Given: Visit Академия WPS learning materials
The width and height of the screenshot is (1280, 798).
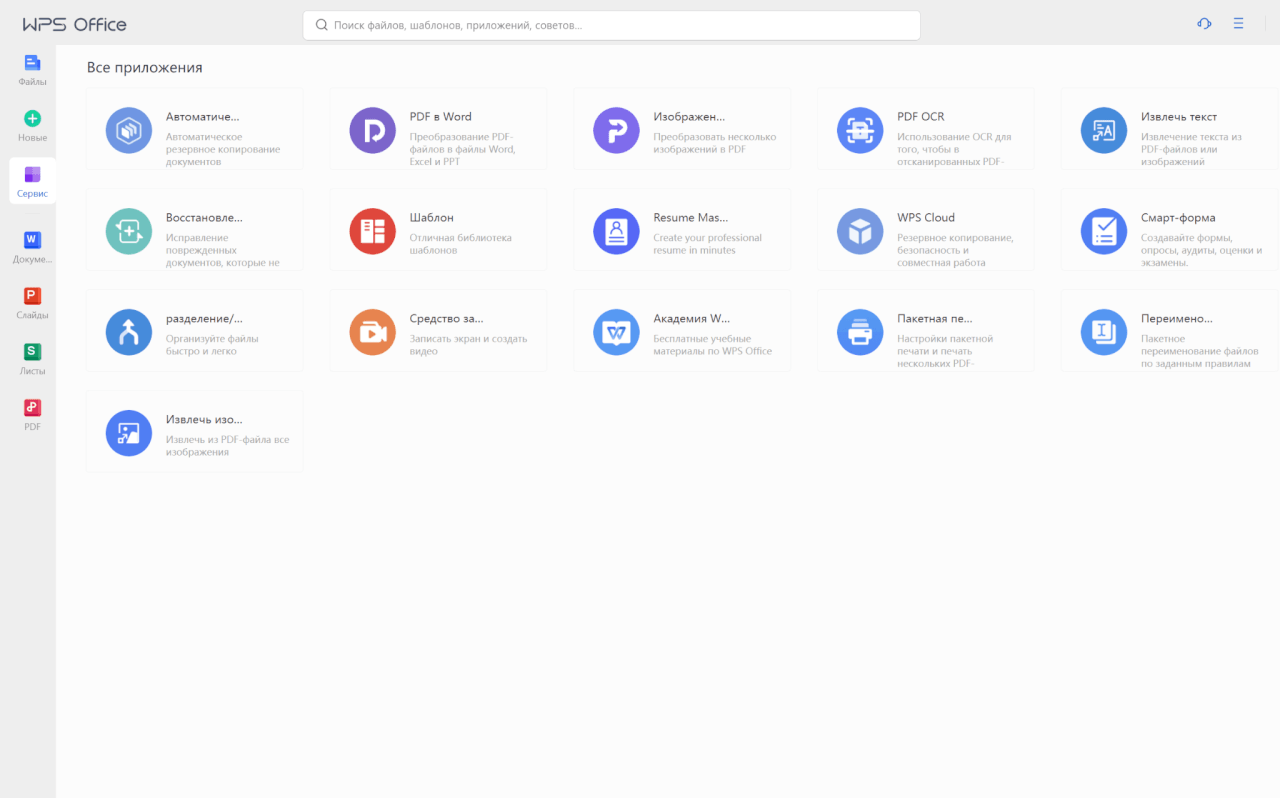Looking at the screenshot, I should (x=681, y=330).
